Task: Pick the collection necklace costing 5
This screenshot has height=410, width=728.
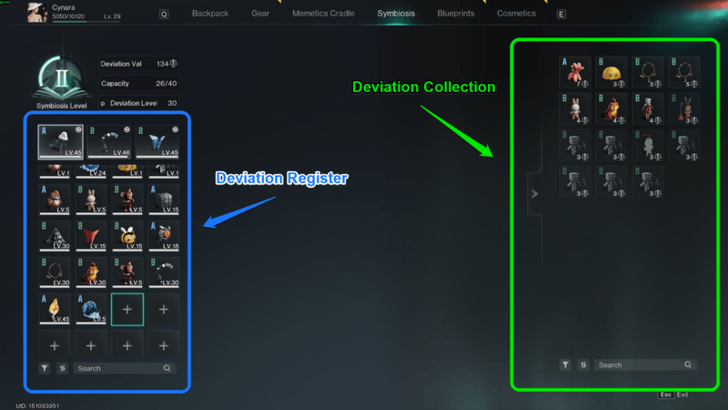Action: pyautogui.click(x=684, y=72)
